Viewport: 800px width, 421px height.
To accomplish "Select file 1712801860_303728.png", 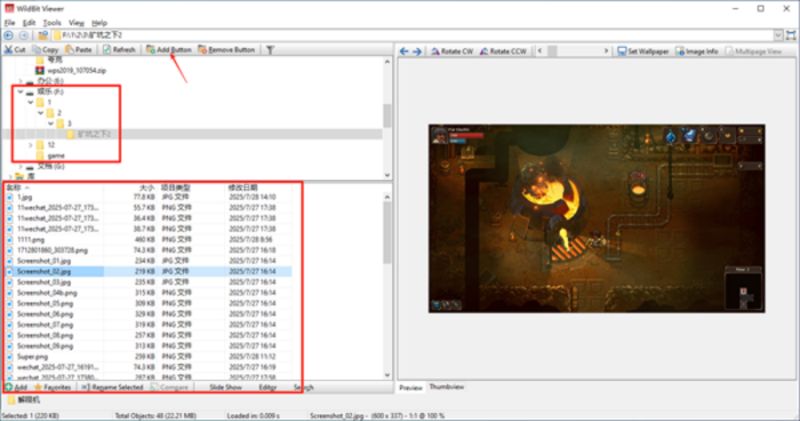I will click(53, 250).
